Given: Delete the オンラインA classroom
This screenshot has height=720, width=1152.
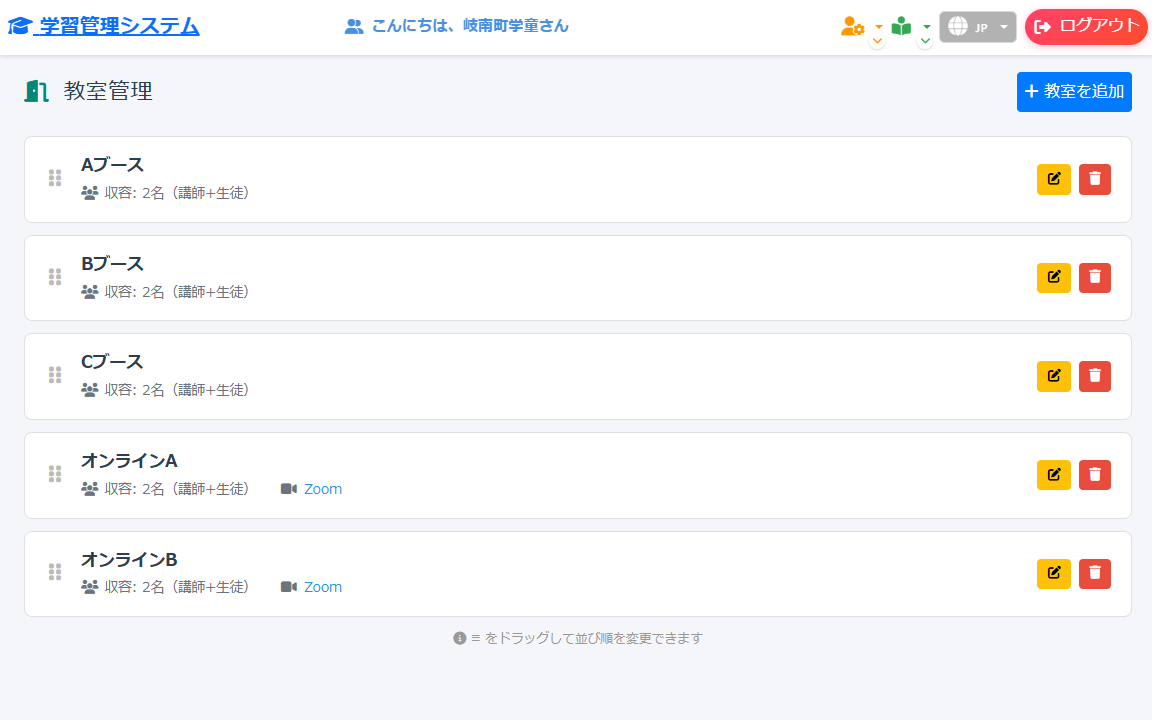Looking at the screenshot, I should point(1095,475).
